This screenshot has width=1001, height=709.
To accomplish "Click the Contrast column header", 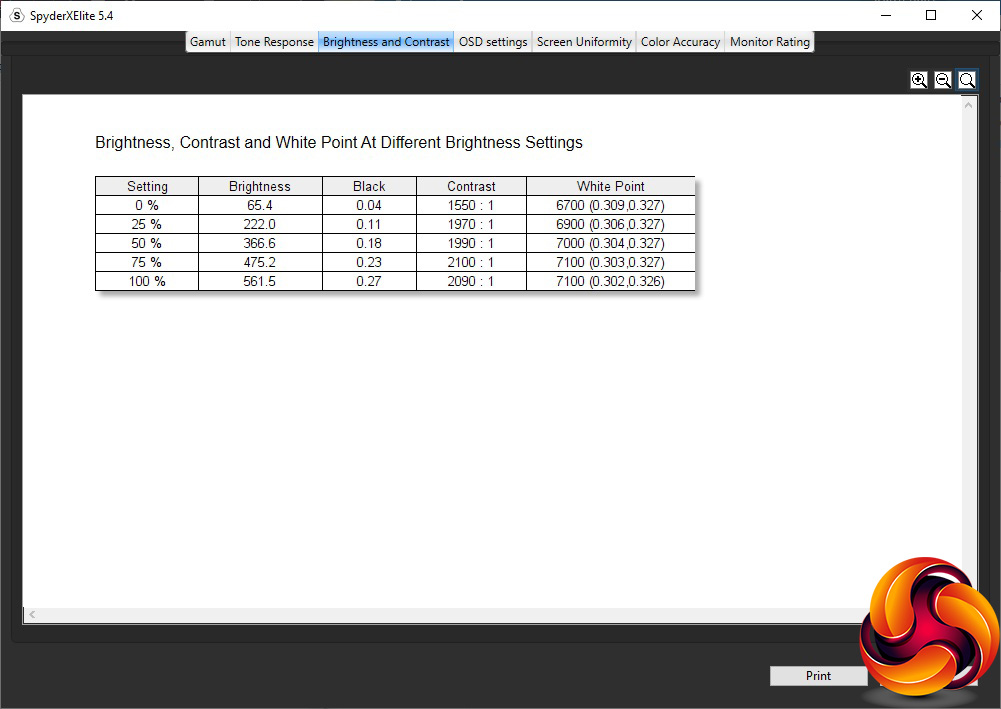I will coord(471,186).
